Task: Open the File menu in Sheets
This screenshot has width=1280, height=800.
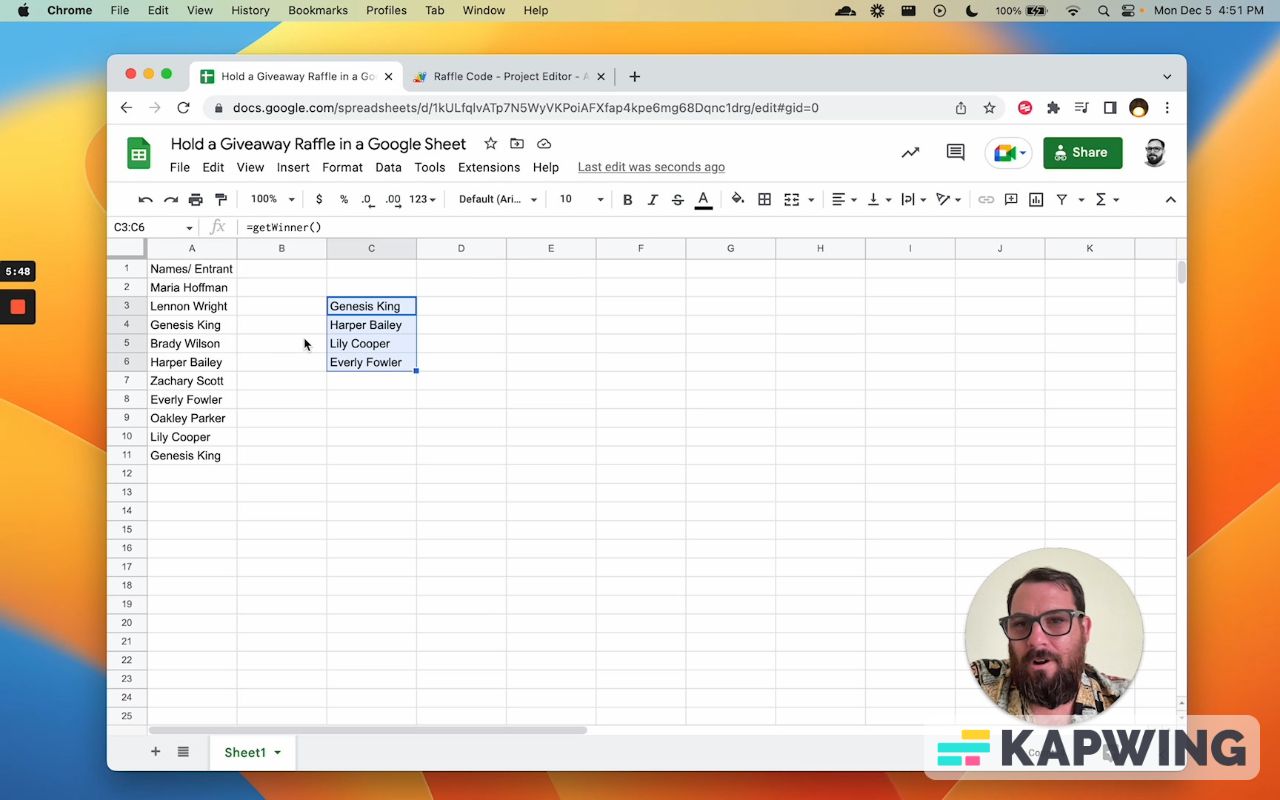Action: tap(180, 167)
